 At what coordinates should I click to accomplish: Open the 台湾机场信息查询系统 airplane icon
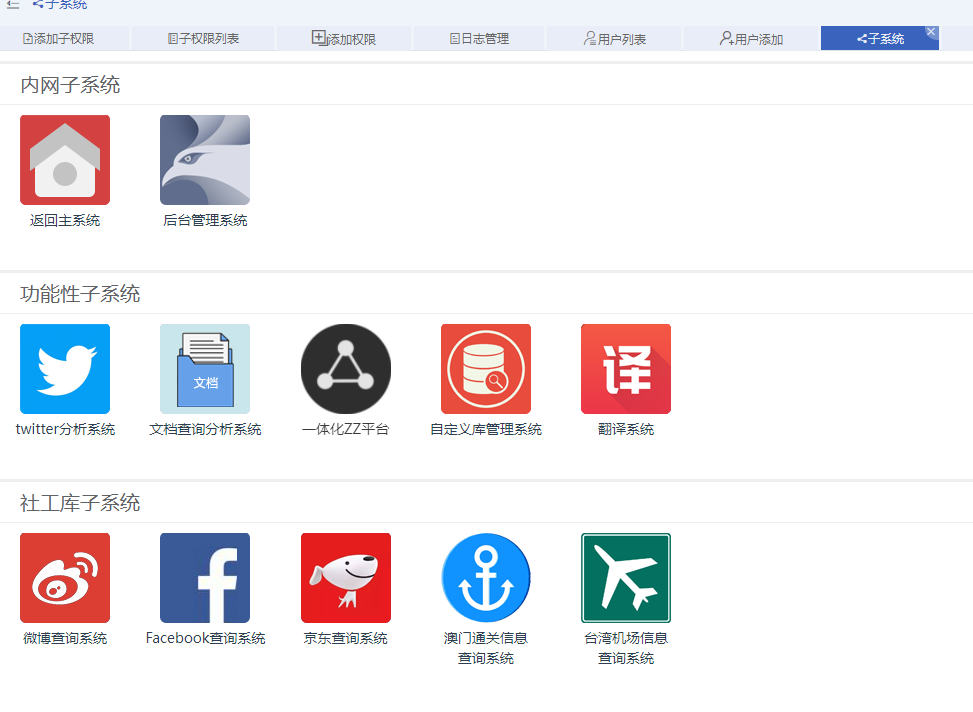point(626,578)
